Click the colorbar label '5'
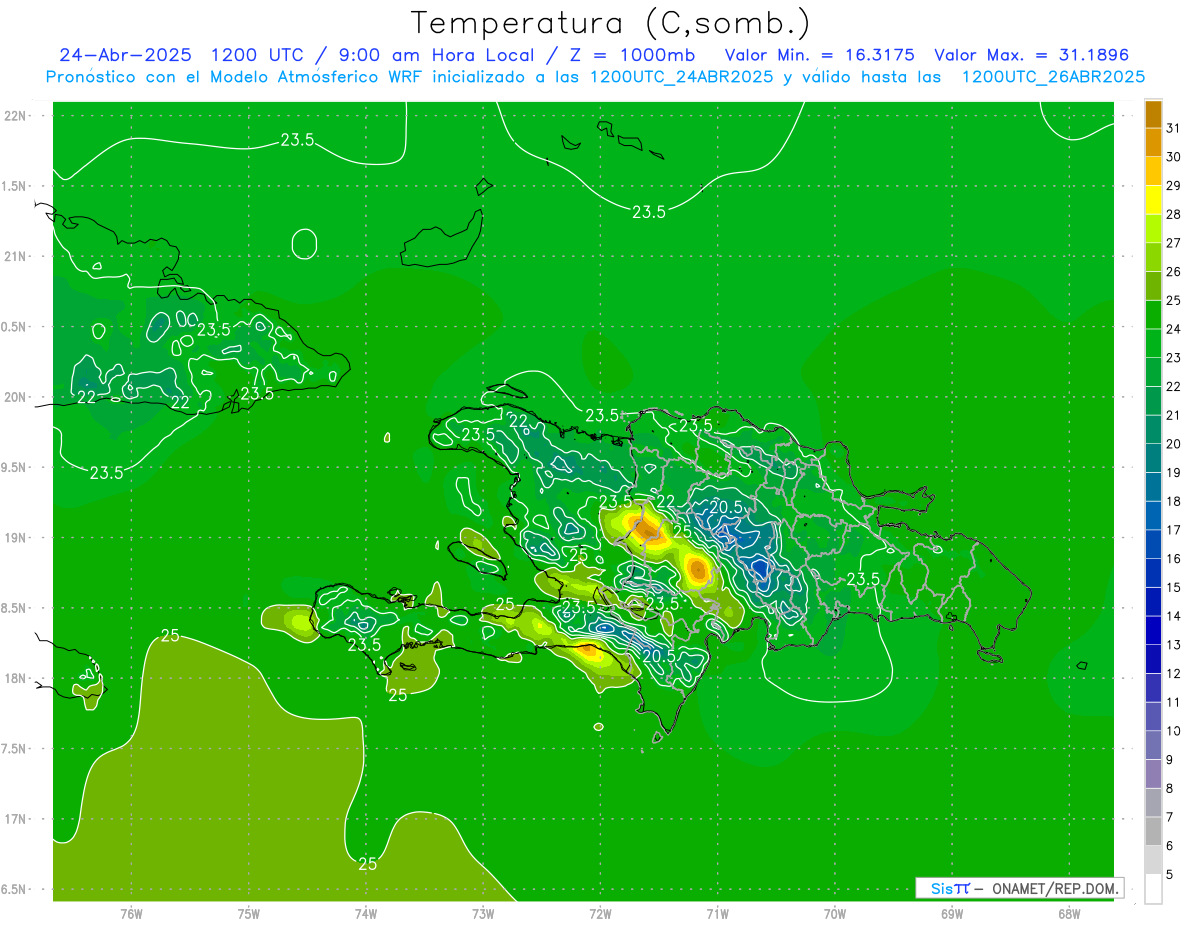 point(1170,875)
